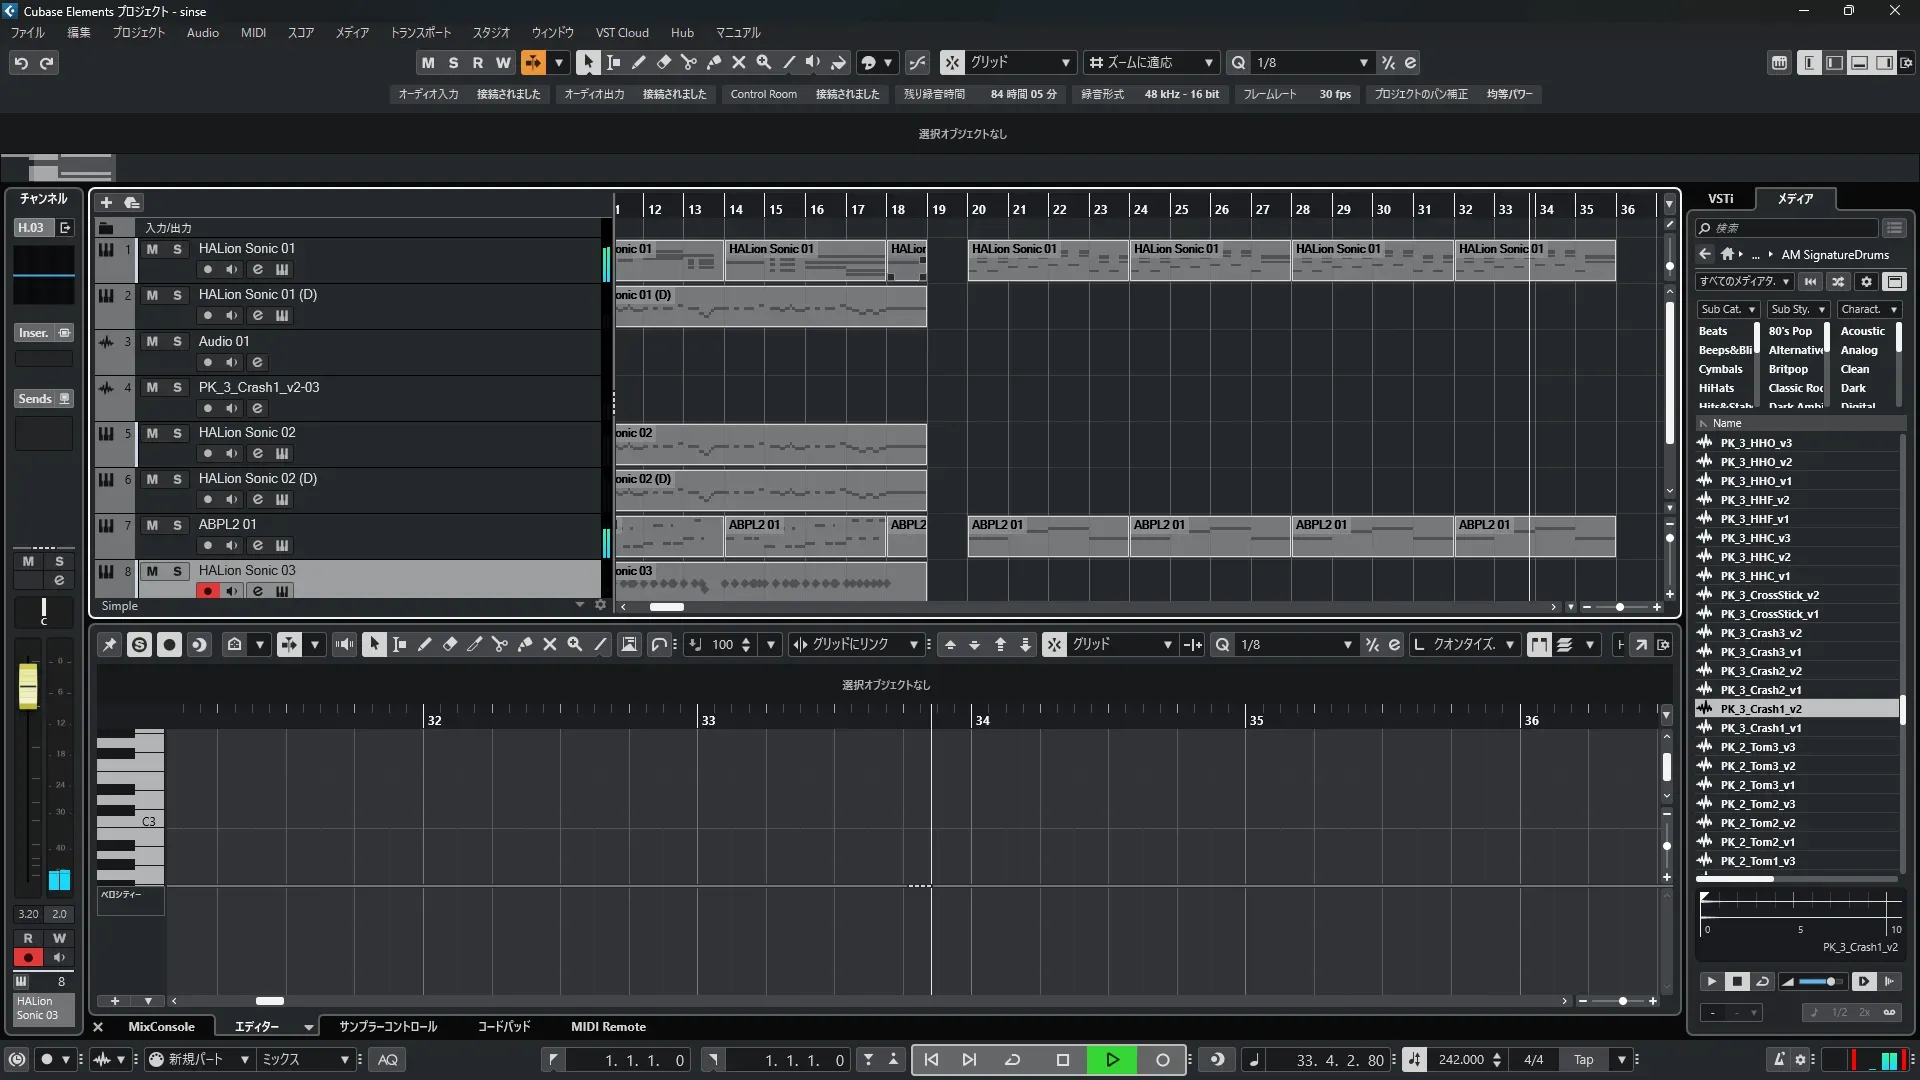Screen dimensions: 1920x1080
Task: Open the MIDI menu
Action: click(253, 32)
